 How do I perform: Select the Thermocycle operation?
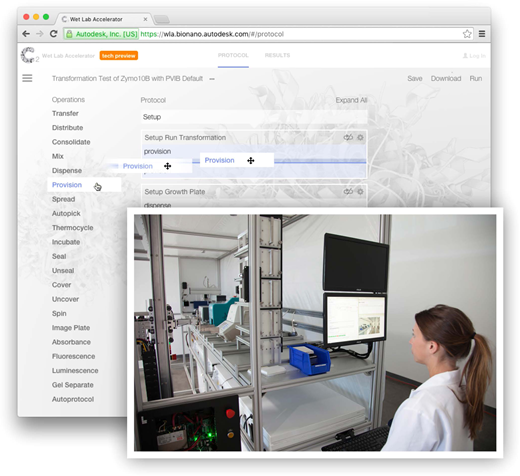pos(72,228)
